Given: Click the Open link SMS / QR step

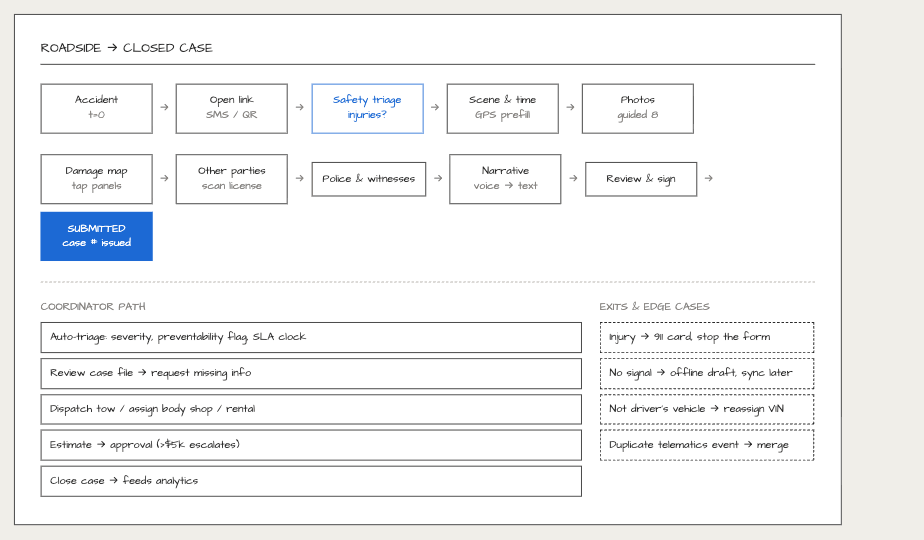Looking at the screenshot, I should [x=232, y=108].
